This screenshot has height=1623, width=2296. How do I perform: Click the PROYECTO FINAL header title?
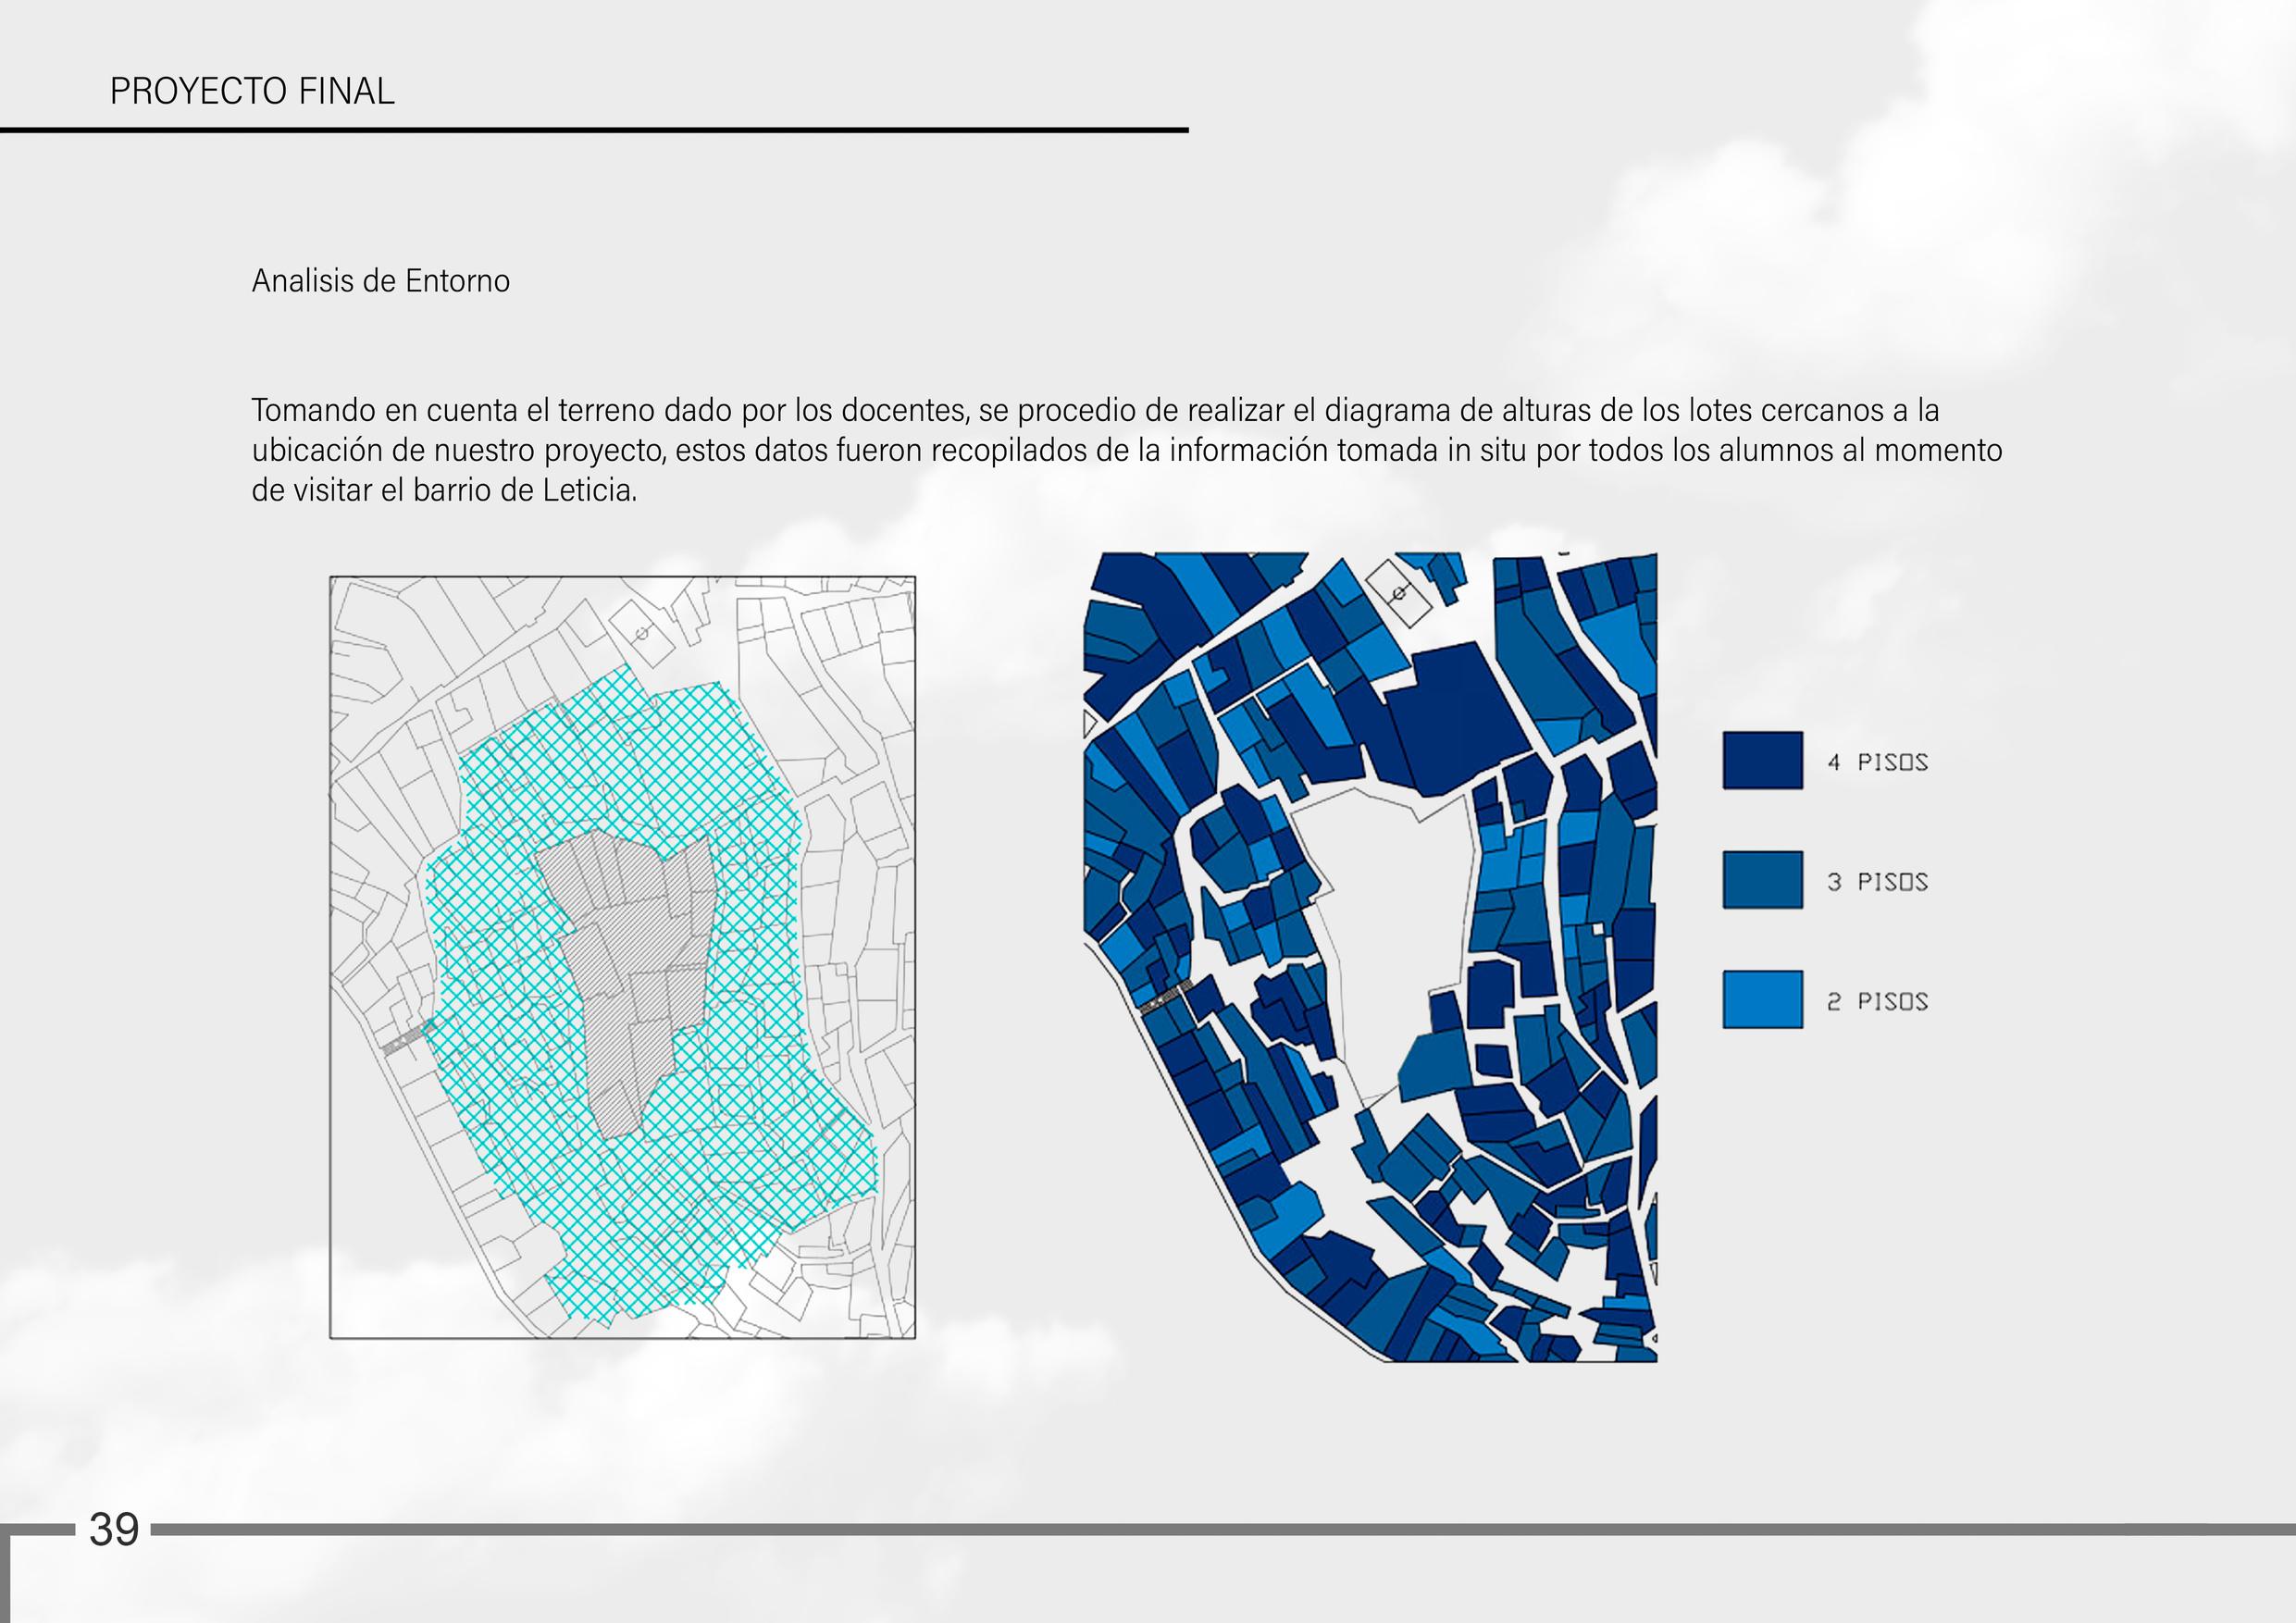(x=252, y=91)
